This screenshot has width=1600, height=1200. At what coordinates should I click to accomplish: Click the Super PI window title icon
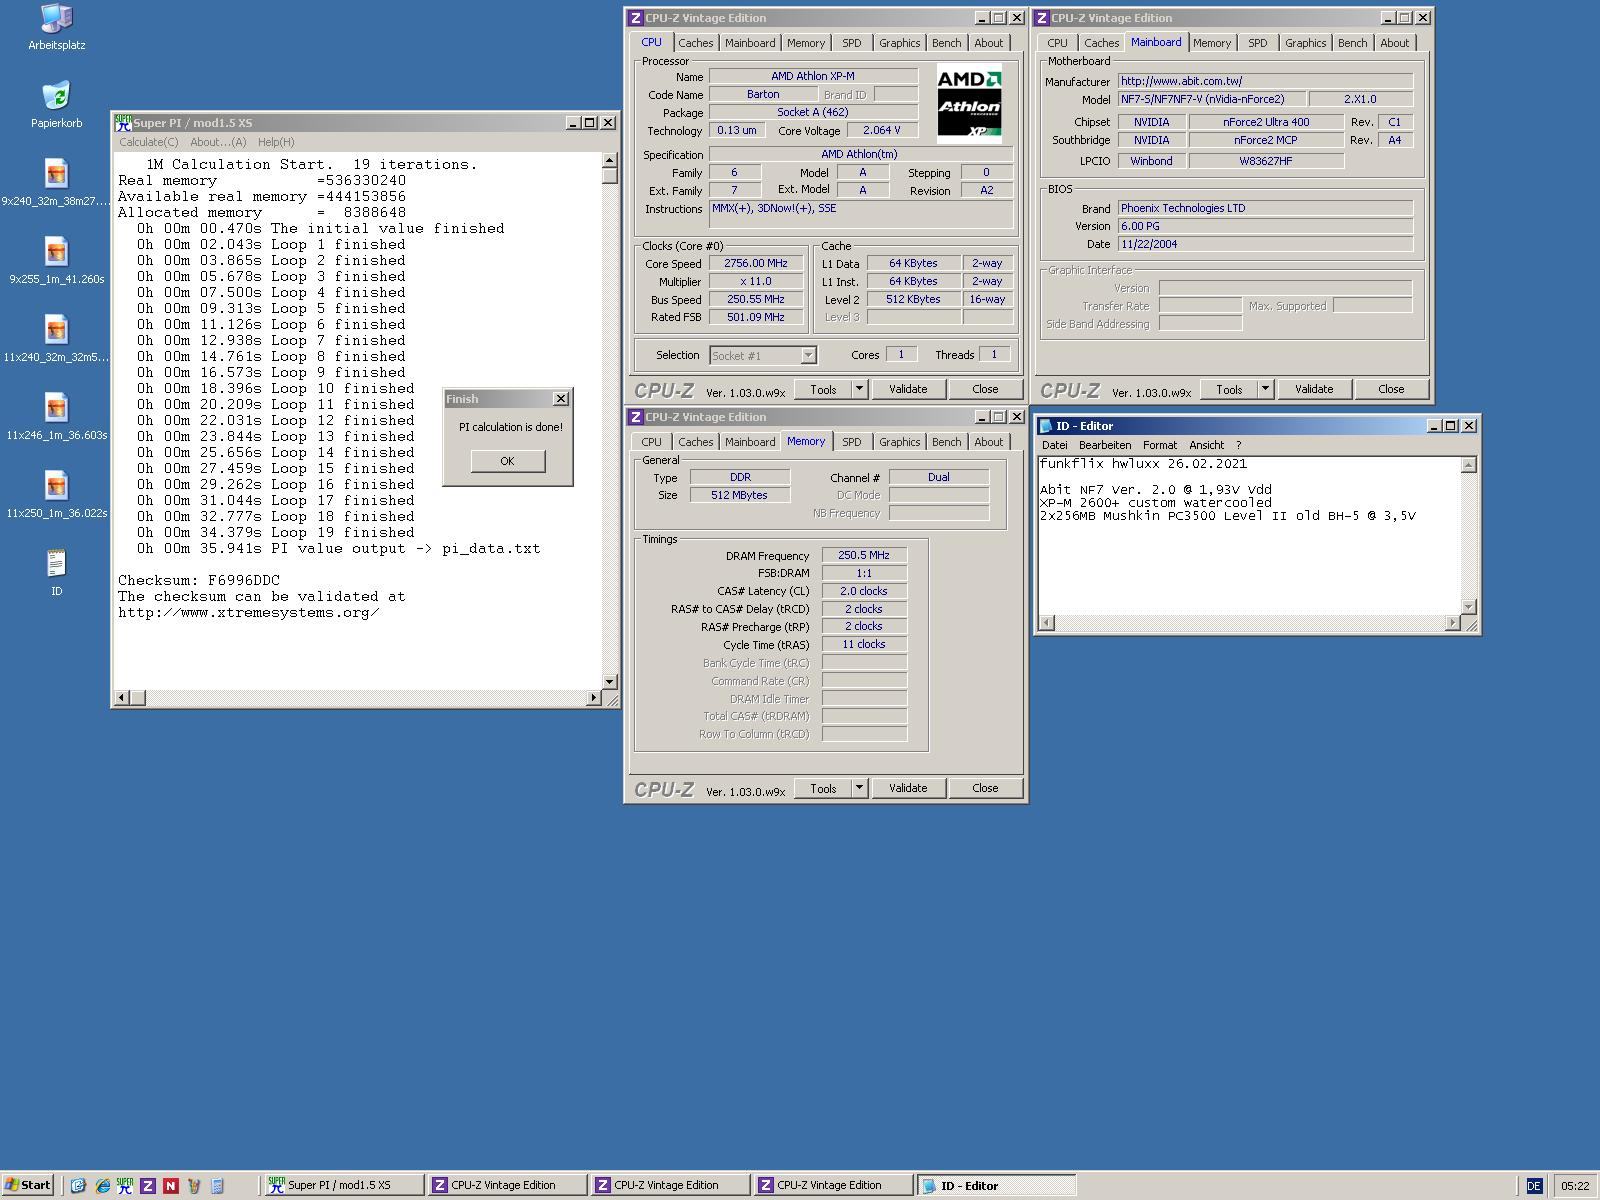(x=123, y=123)
